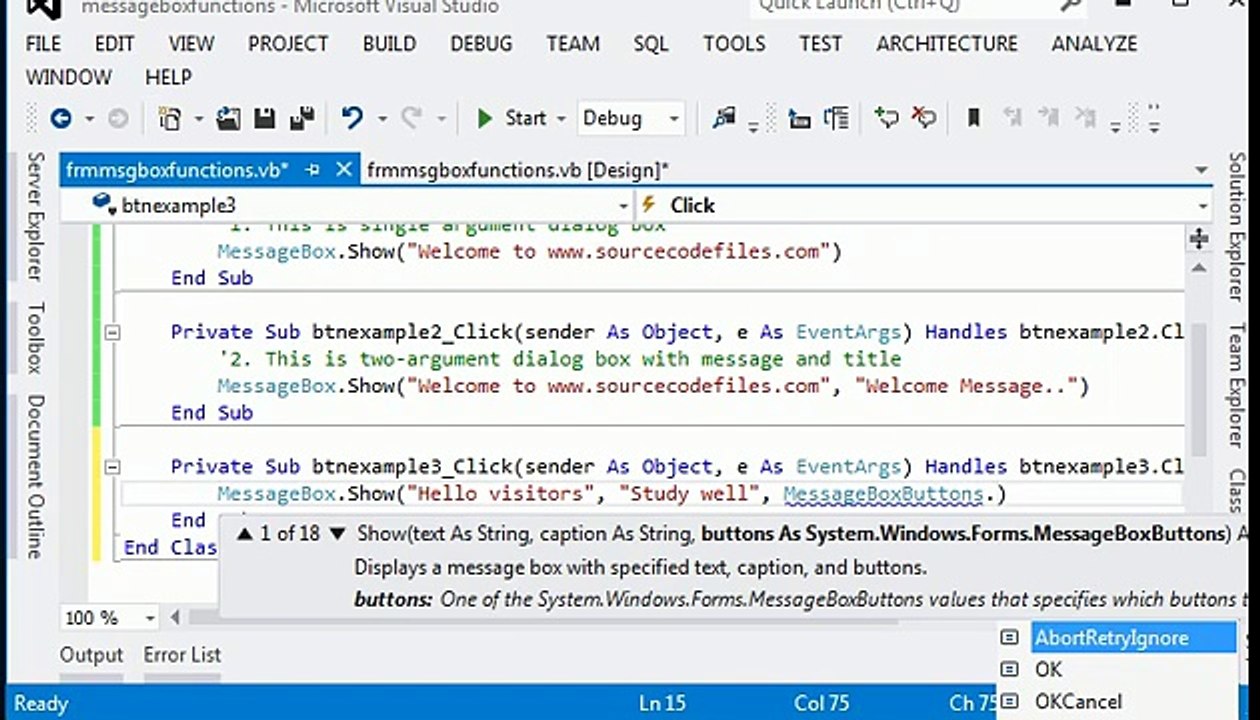Open the New Project dropdown arrow
Image resolution: width=1260 pixels, height=720 pixels.
(198, 119)
